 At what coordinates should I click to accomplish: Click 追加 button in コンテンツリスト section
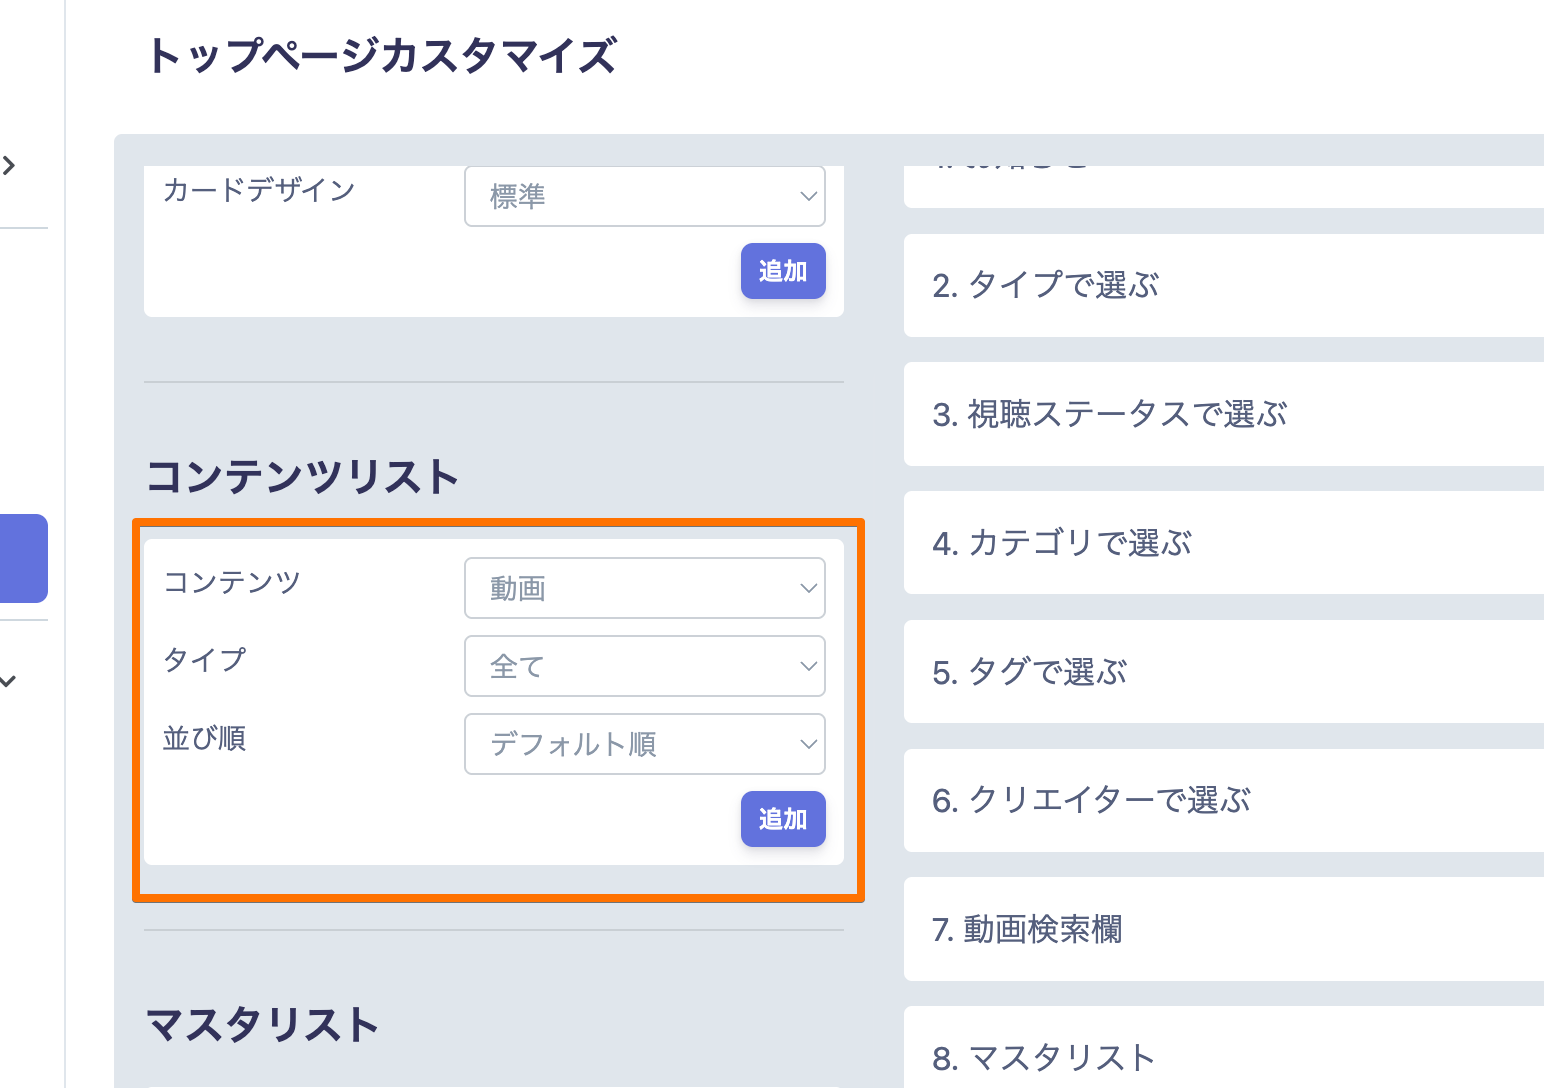782,819
